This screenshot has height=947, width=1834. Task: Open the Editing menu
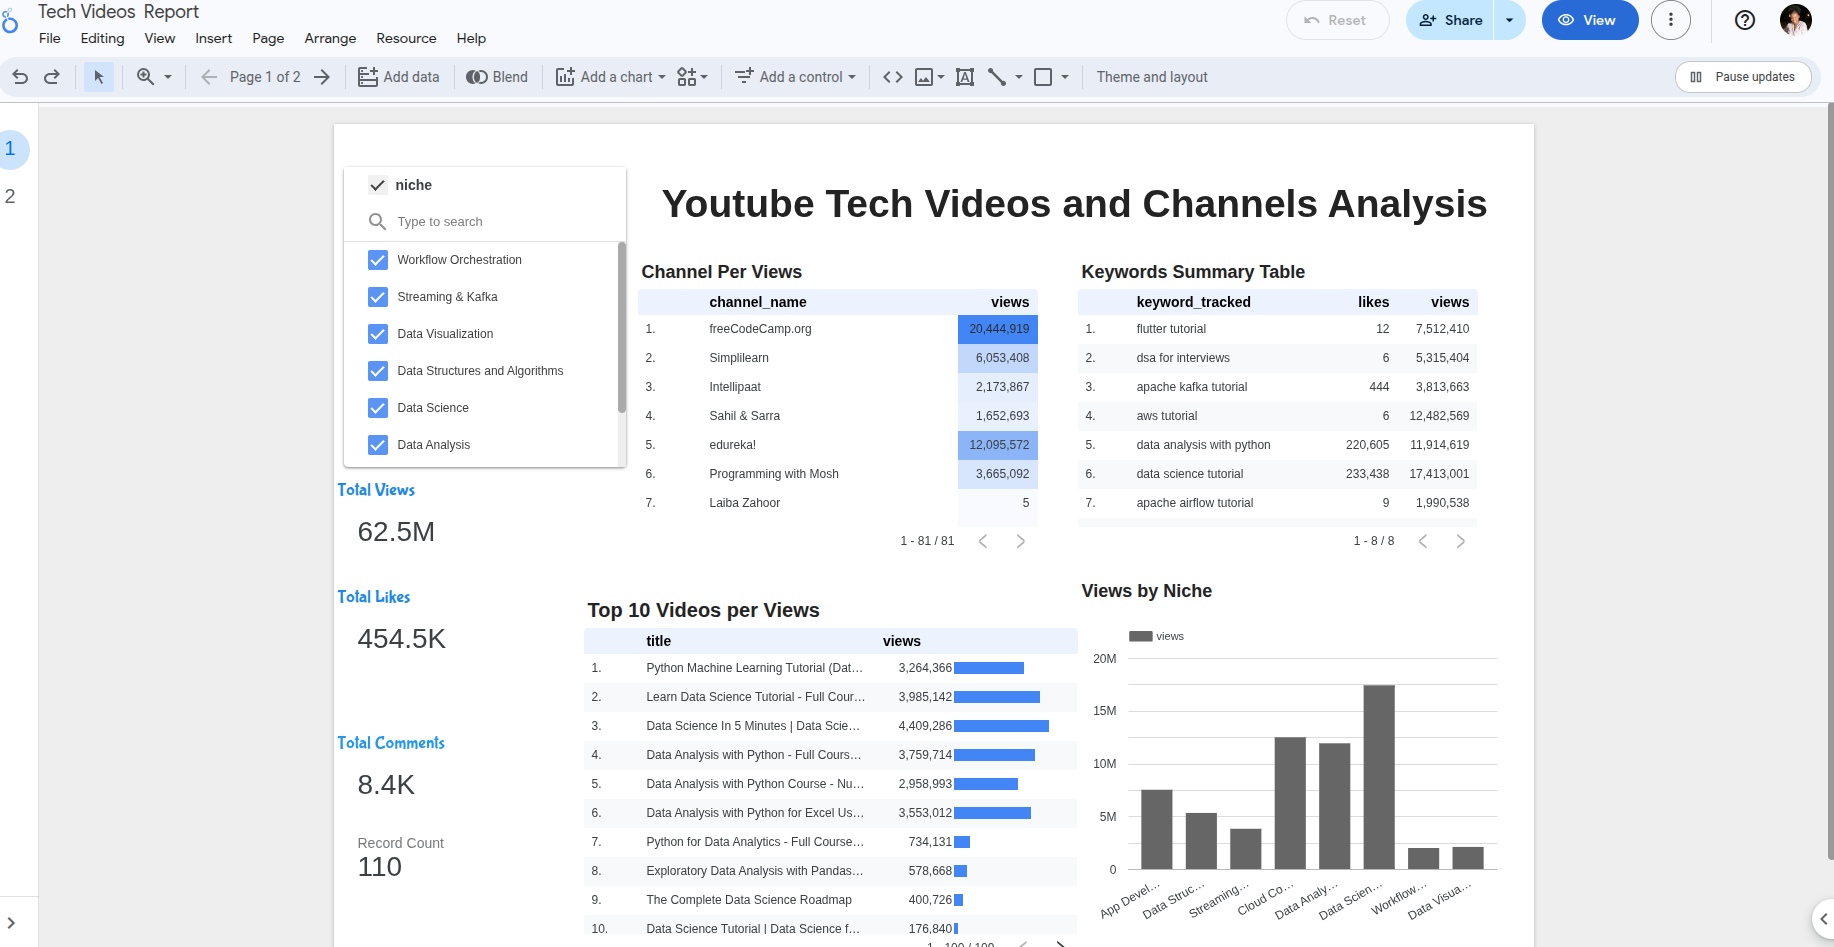click(103, 38)
